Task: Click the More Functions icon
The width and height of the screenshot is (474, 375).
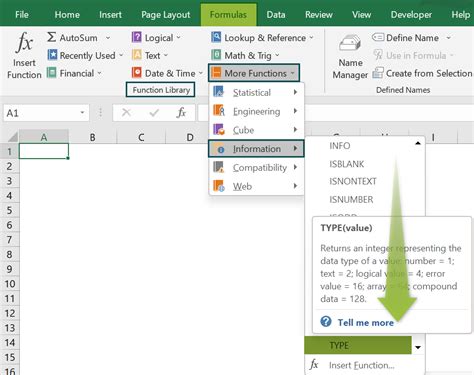Action: click(x=216, y=73)
